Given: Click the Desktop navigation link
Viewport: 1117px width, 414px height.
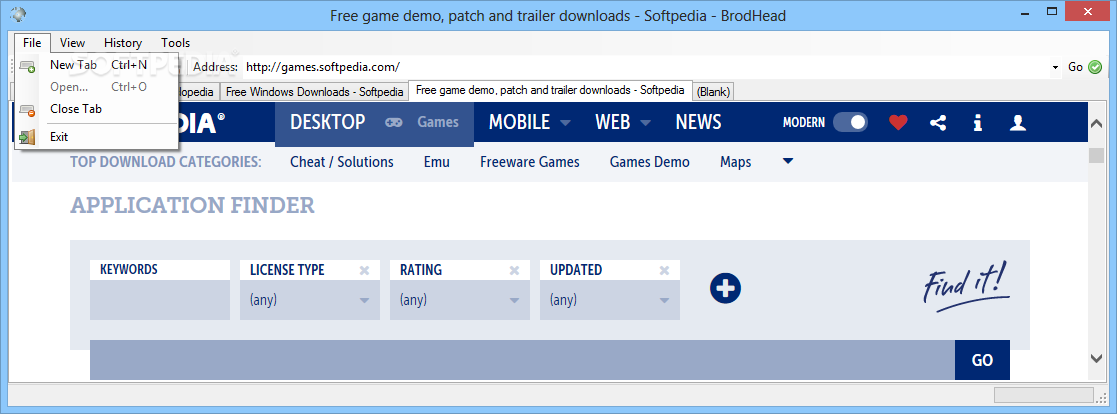Looking at the screenshot, I should click(328, 123).
